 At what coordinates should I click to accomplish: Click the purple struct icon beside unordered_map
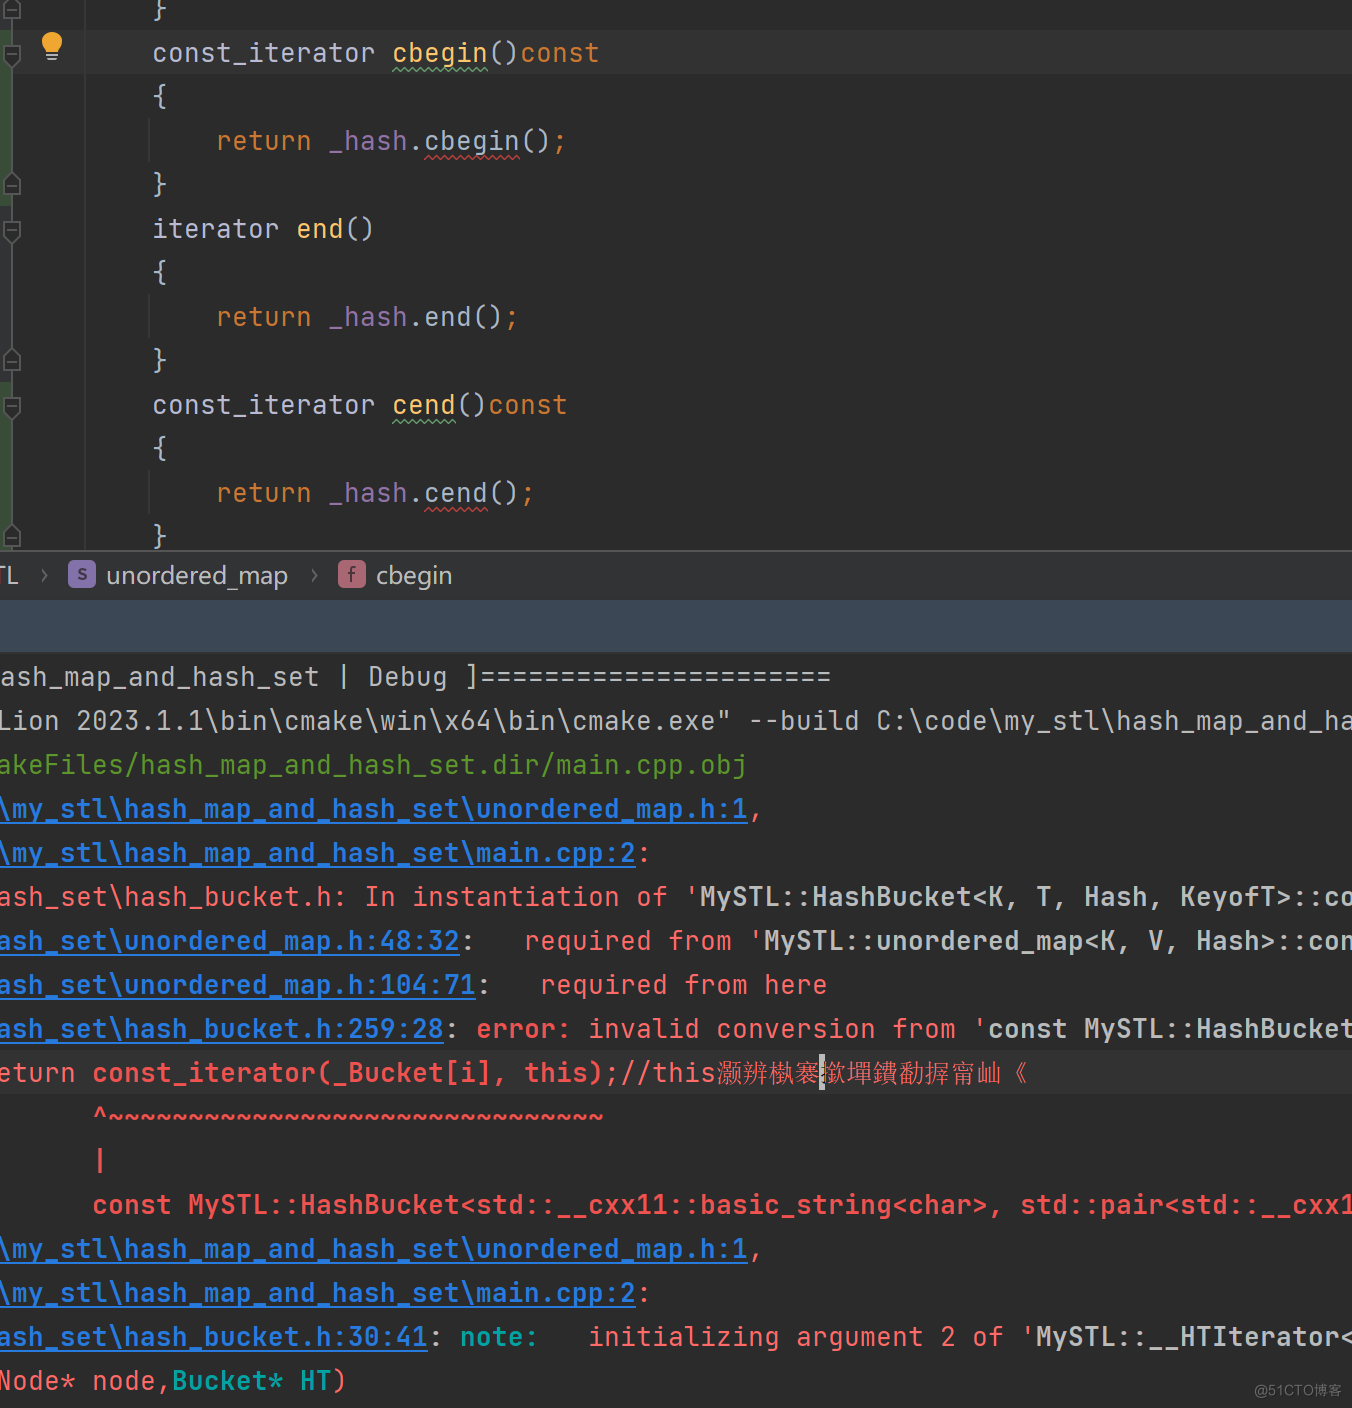(82, 574)
